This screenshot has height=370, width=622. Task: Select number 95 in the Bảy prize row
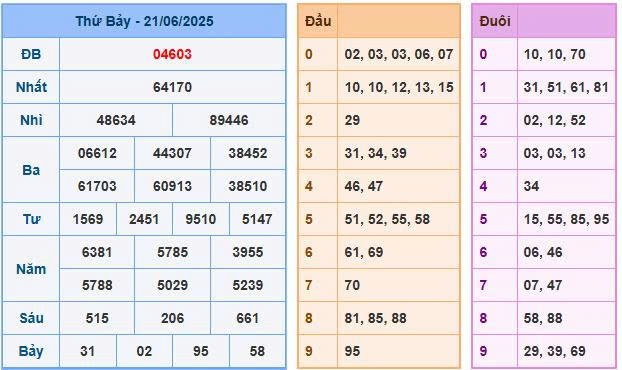(x=201, y=351)
